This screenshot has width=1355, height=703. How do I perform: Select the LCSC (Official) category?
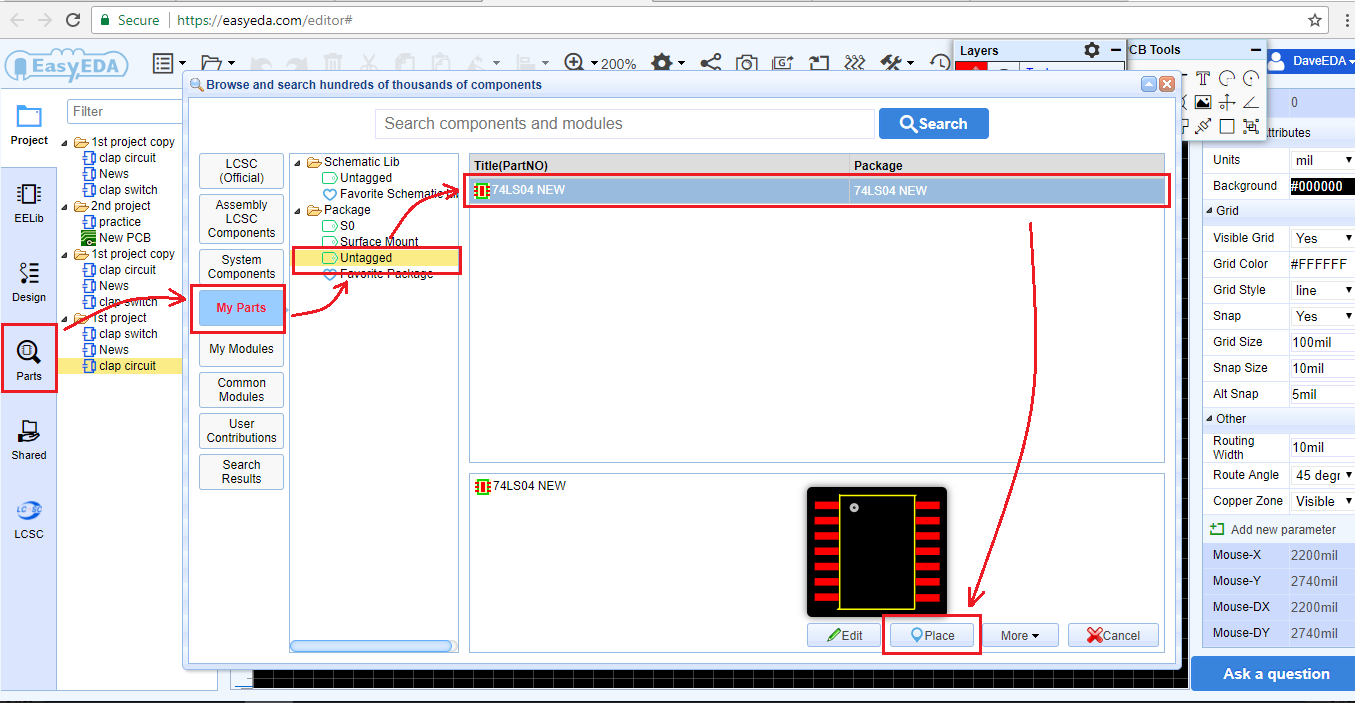coord(241,171)
